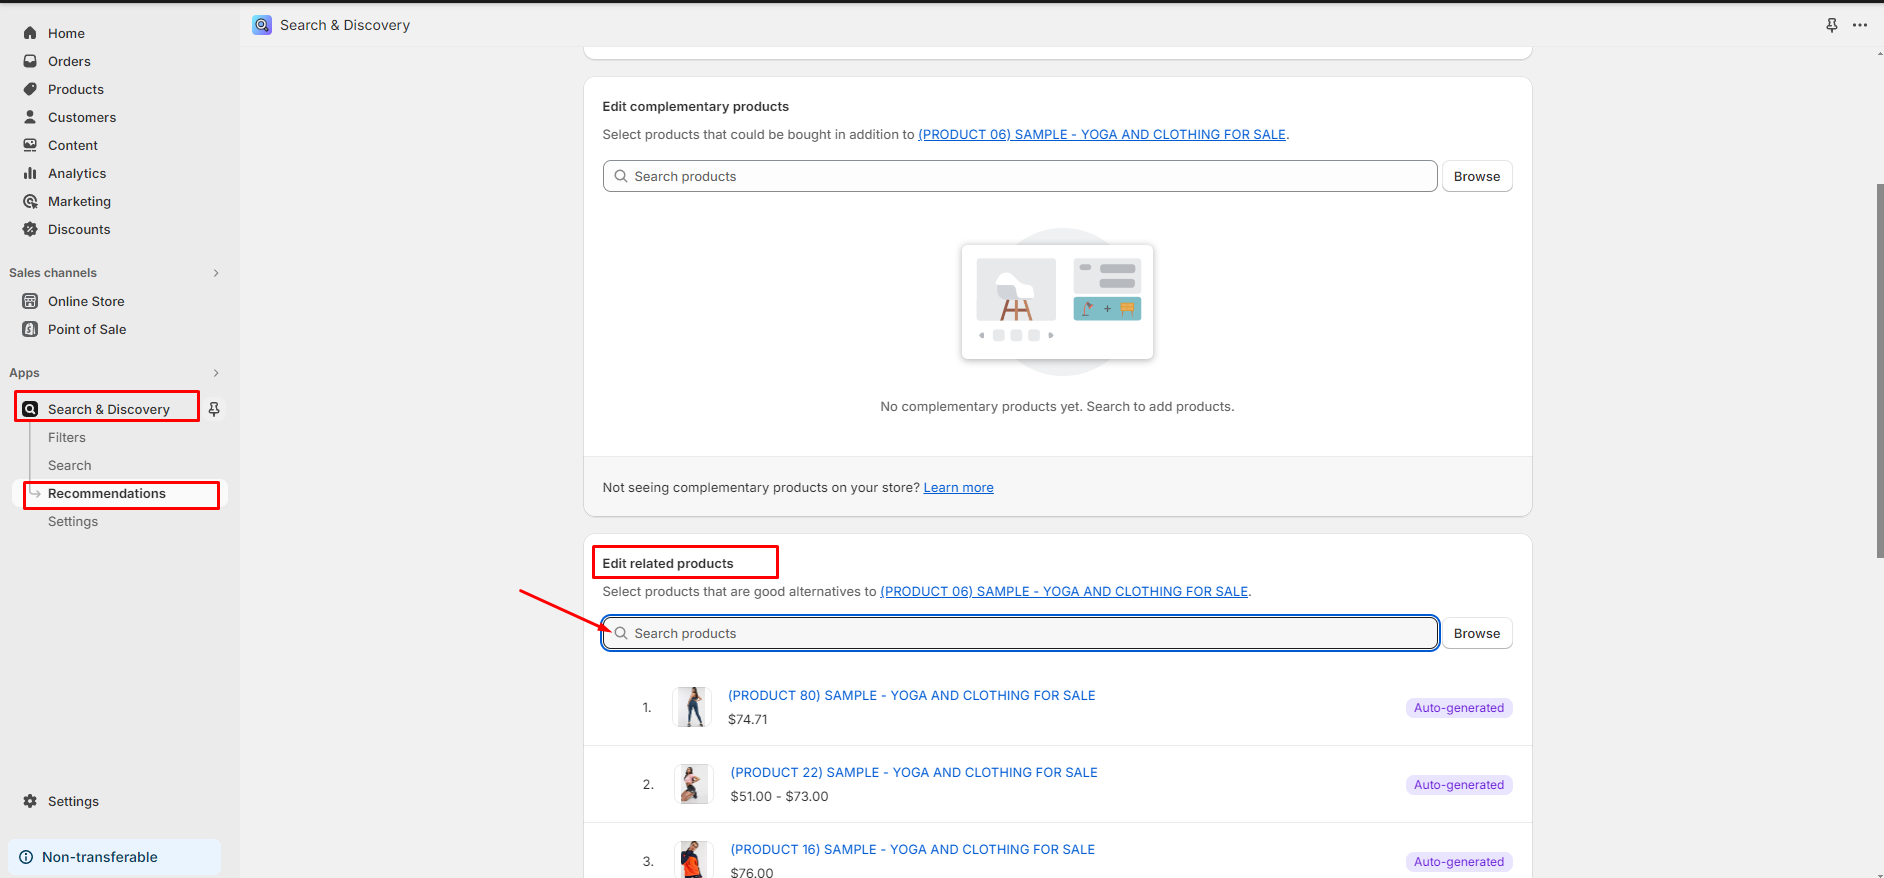Image resolution: width=1884 pixels, height=878 pixels.
Task: Select Recommendations in the app submenu
Action: coord(107,493)
